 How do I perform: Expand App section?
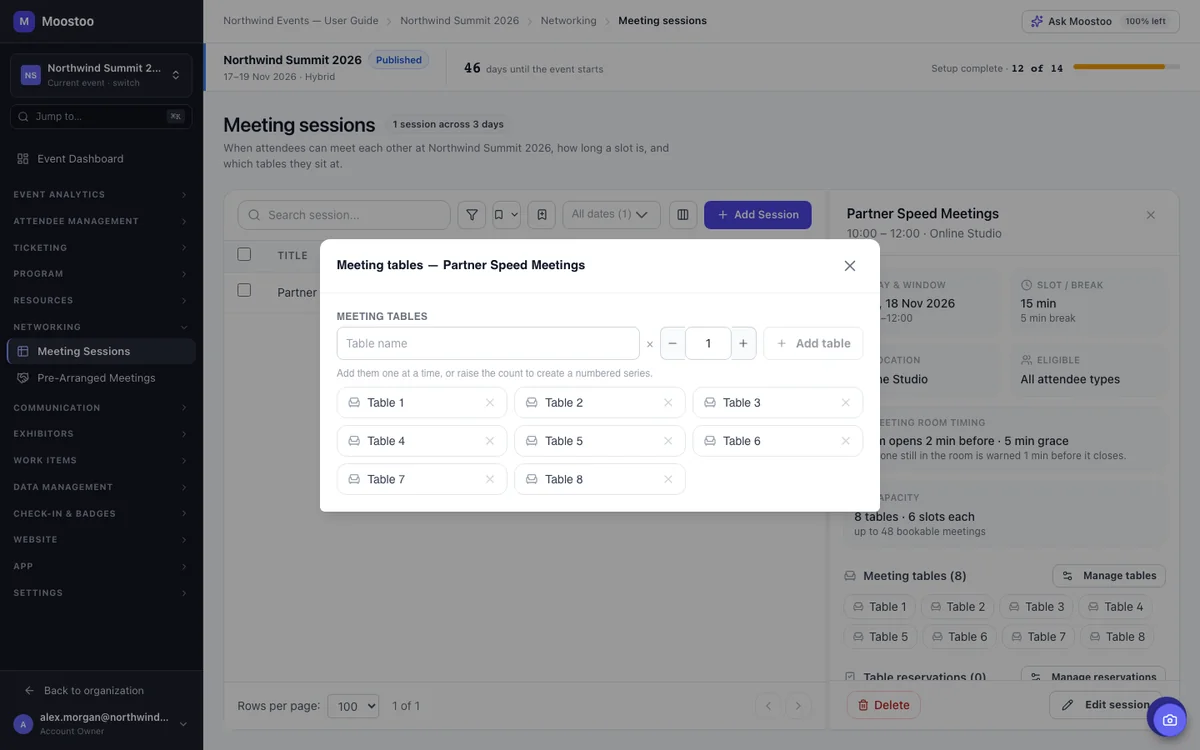click(101, 567)
